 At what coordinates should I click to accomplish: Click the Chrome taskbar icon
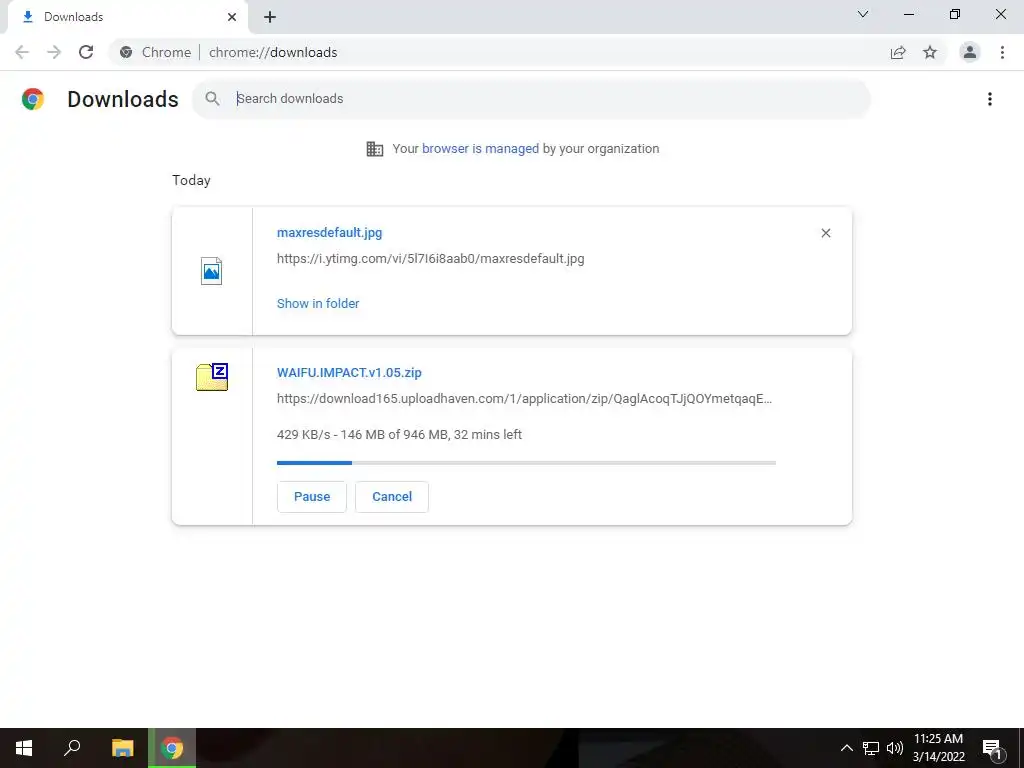pyautogui.click(x=172, y=748)
